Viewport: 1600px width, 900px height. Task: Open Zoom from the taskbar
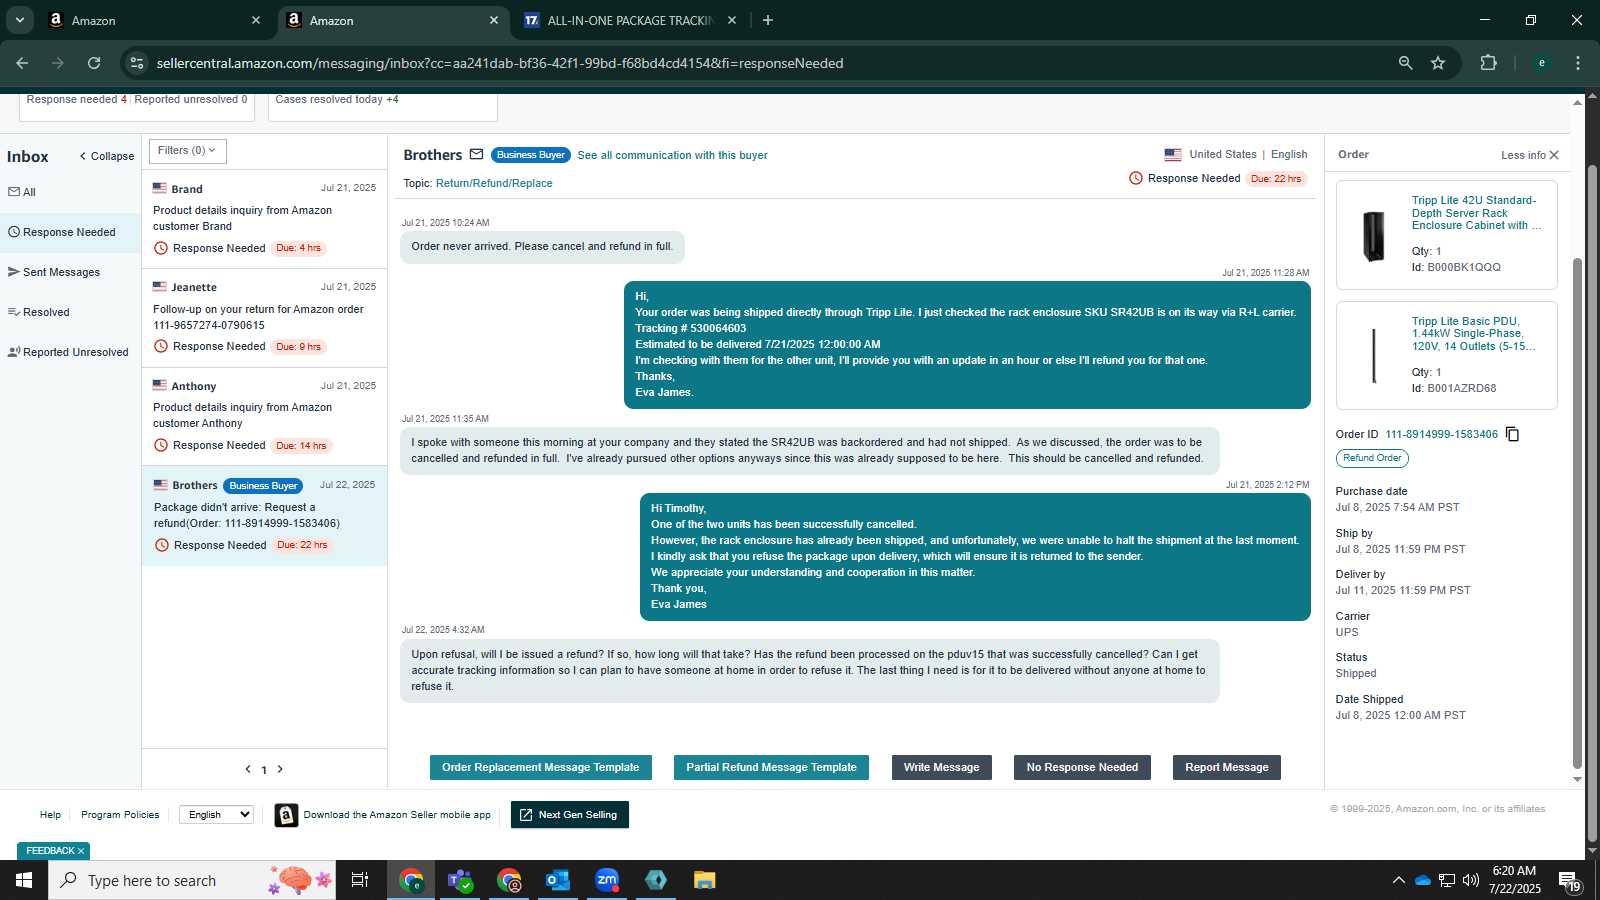click(607, 880)
